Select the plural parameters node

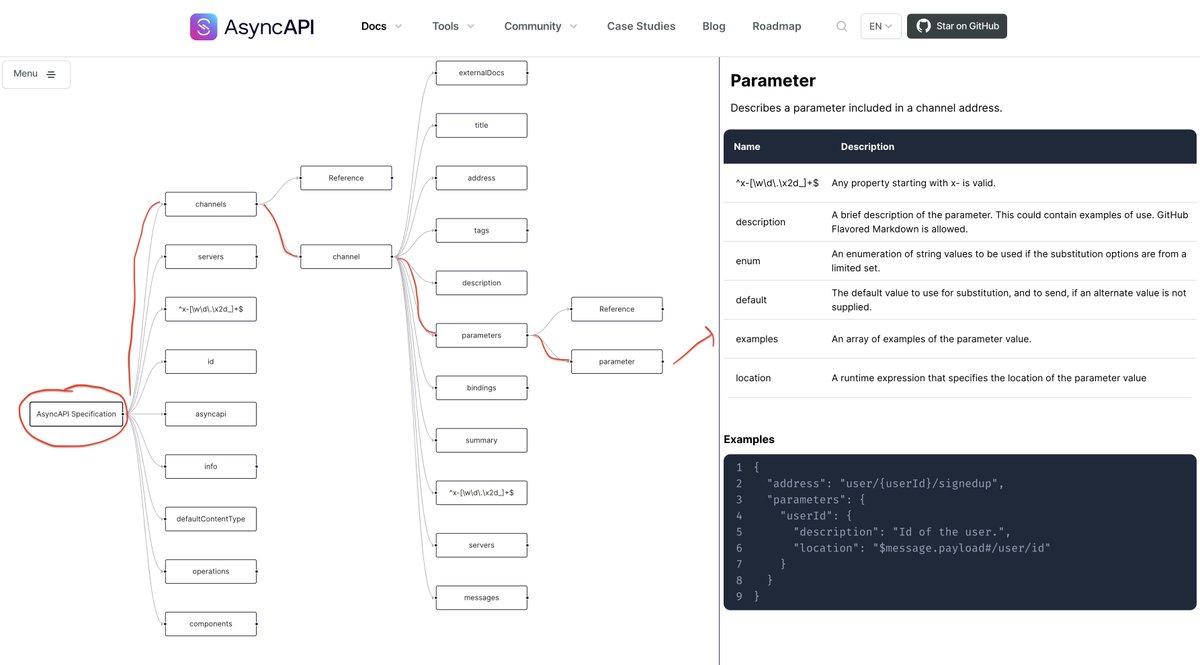tap(481, 335)
